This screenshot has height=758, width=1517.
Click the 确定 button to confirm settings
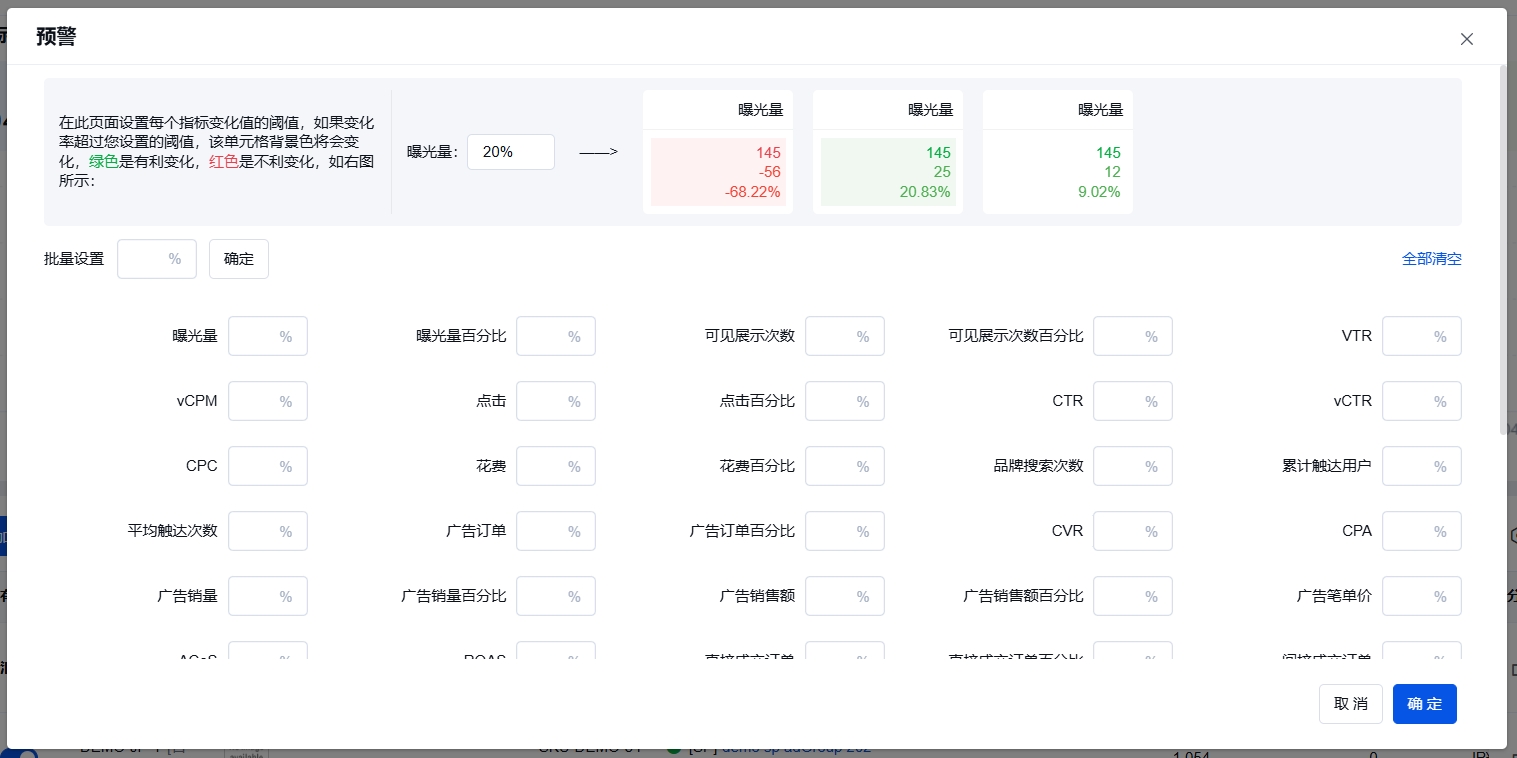pyautogui.click(x=1424, y=704)
